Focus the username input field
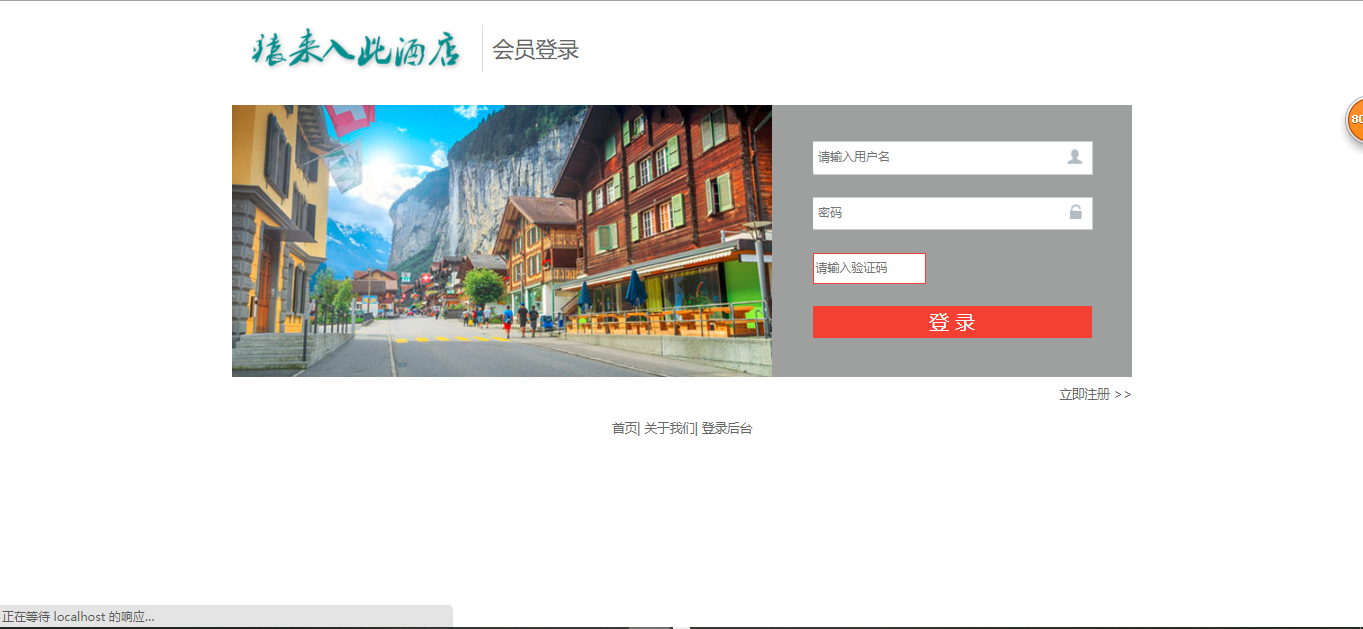1363x629 pixels. [x=952, y=157]
